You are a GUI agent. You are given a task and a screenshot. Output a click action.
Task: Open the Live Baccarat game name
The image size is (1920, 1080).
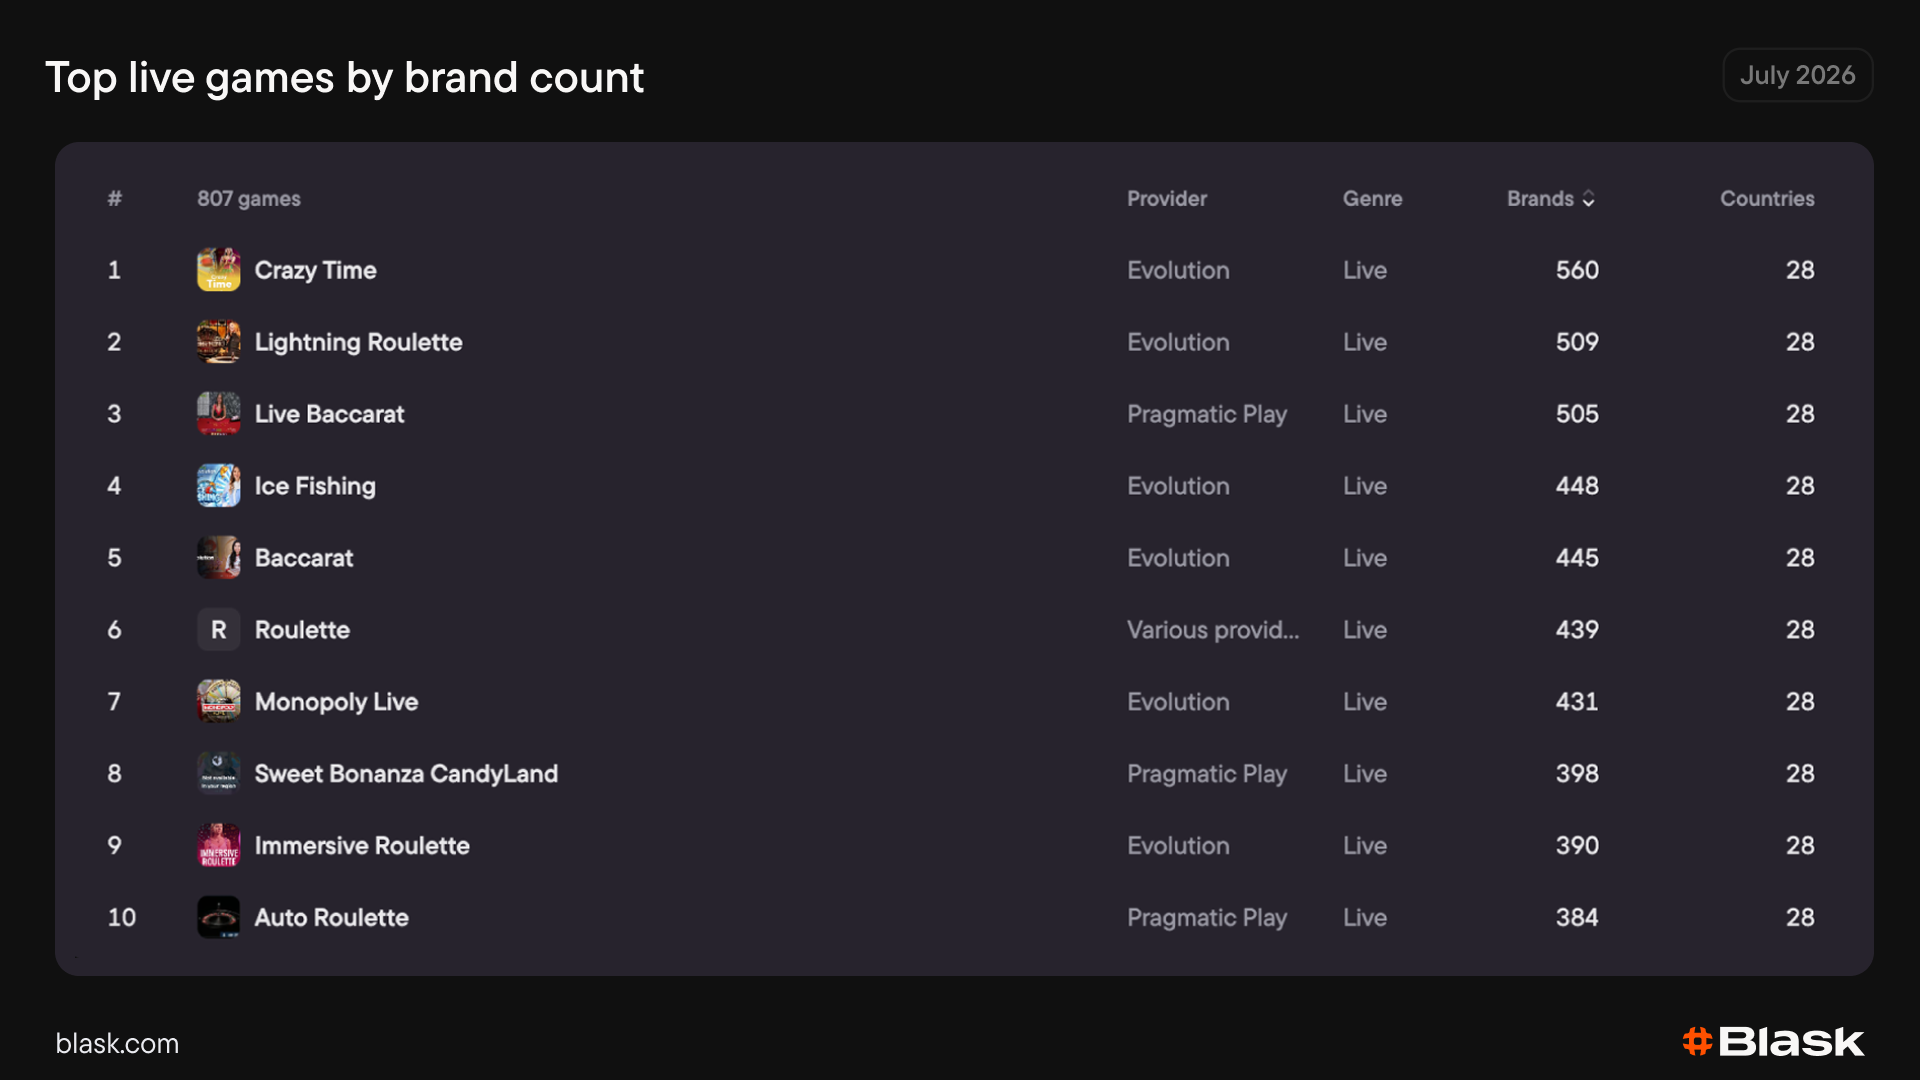click(329, 414)
